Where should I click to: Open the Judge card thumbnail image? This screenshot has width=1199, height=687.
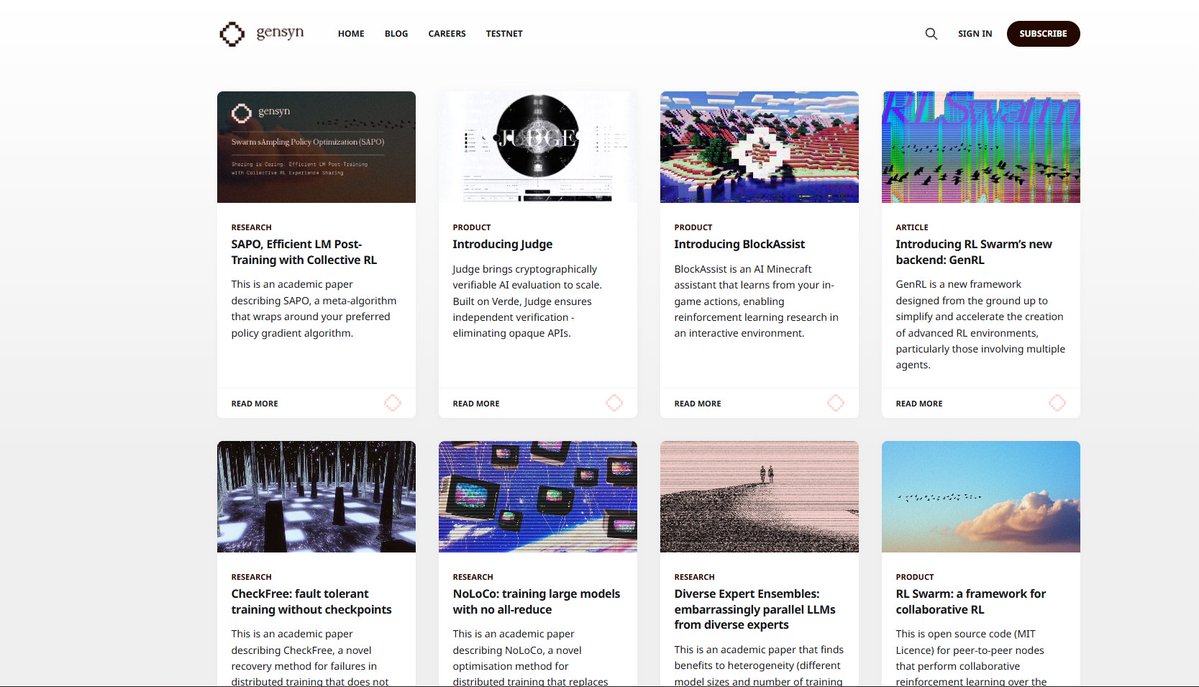tap(538, 147)
